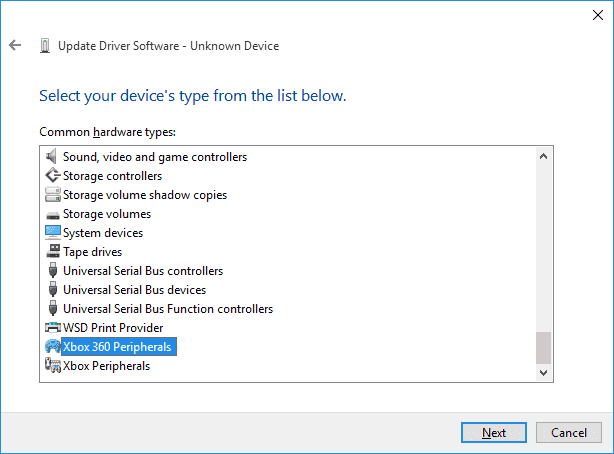This screenshot has height=454, width=614.
Task: Click the Storage volume shadow copies icon
Action: (x=53, y=195)
